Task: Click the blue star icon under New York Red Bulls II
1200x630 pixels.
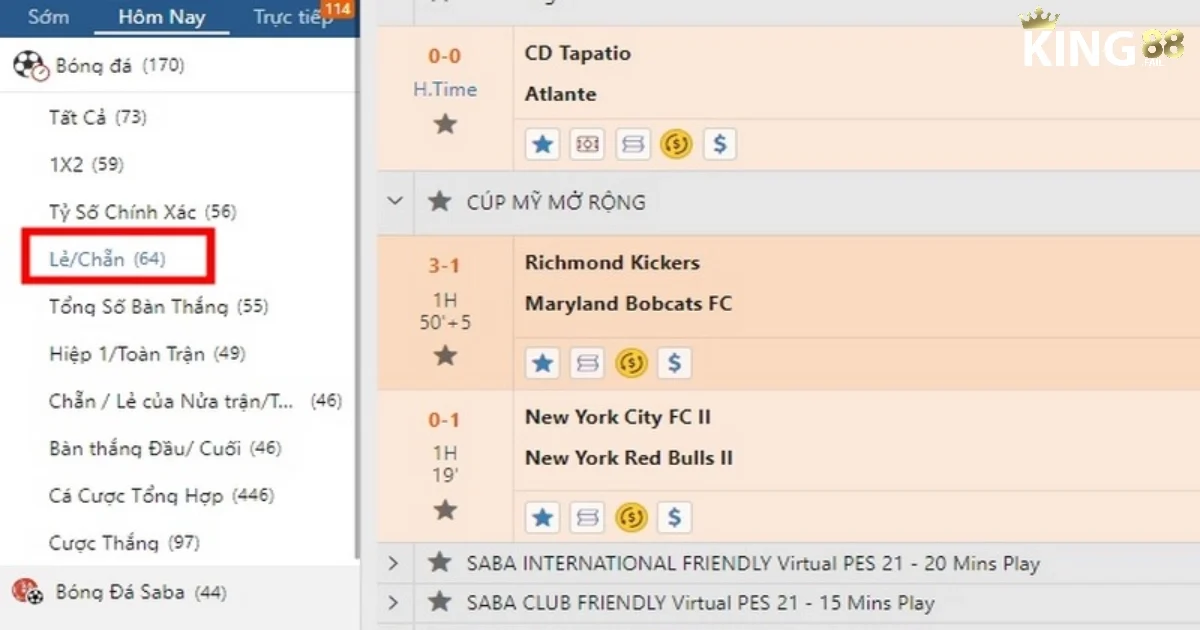Action: 543,517
